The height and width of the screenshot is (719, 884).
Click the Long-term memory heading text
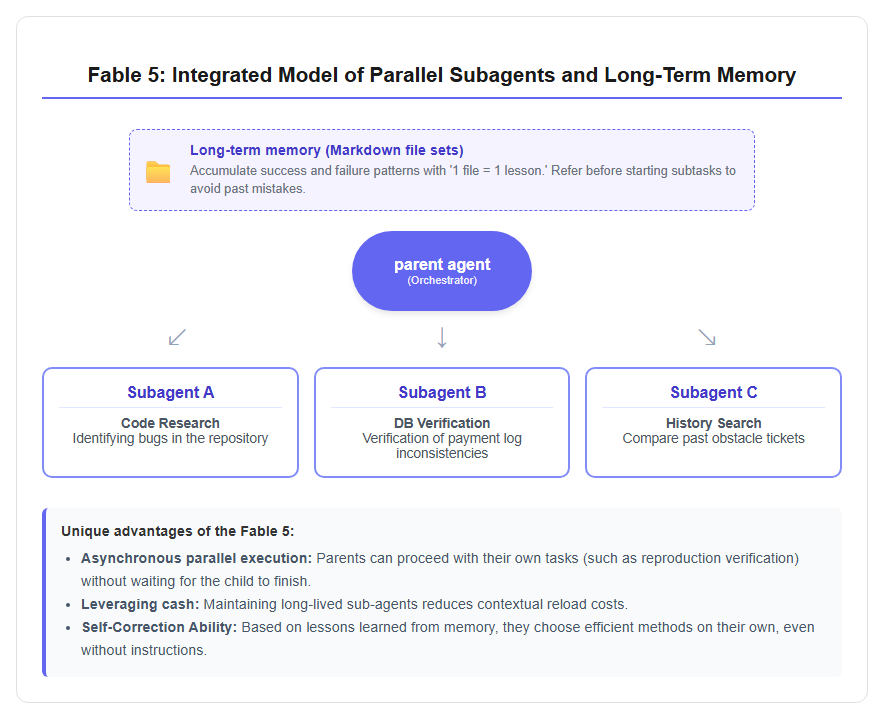(x=326, y=150)
